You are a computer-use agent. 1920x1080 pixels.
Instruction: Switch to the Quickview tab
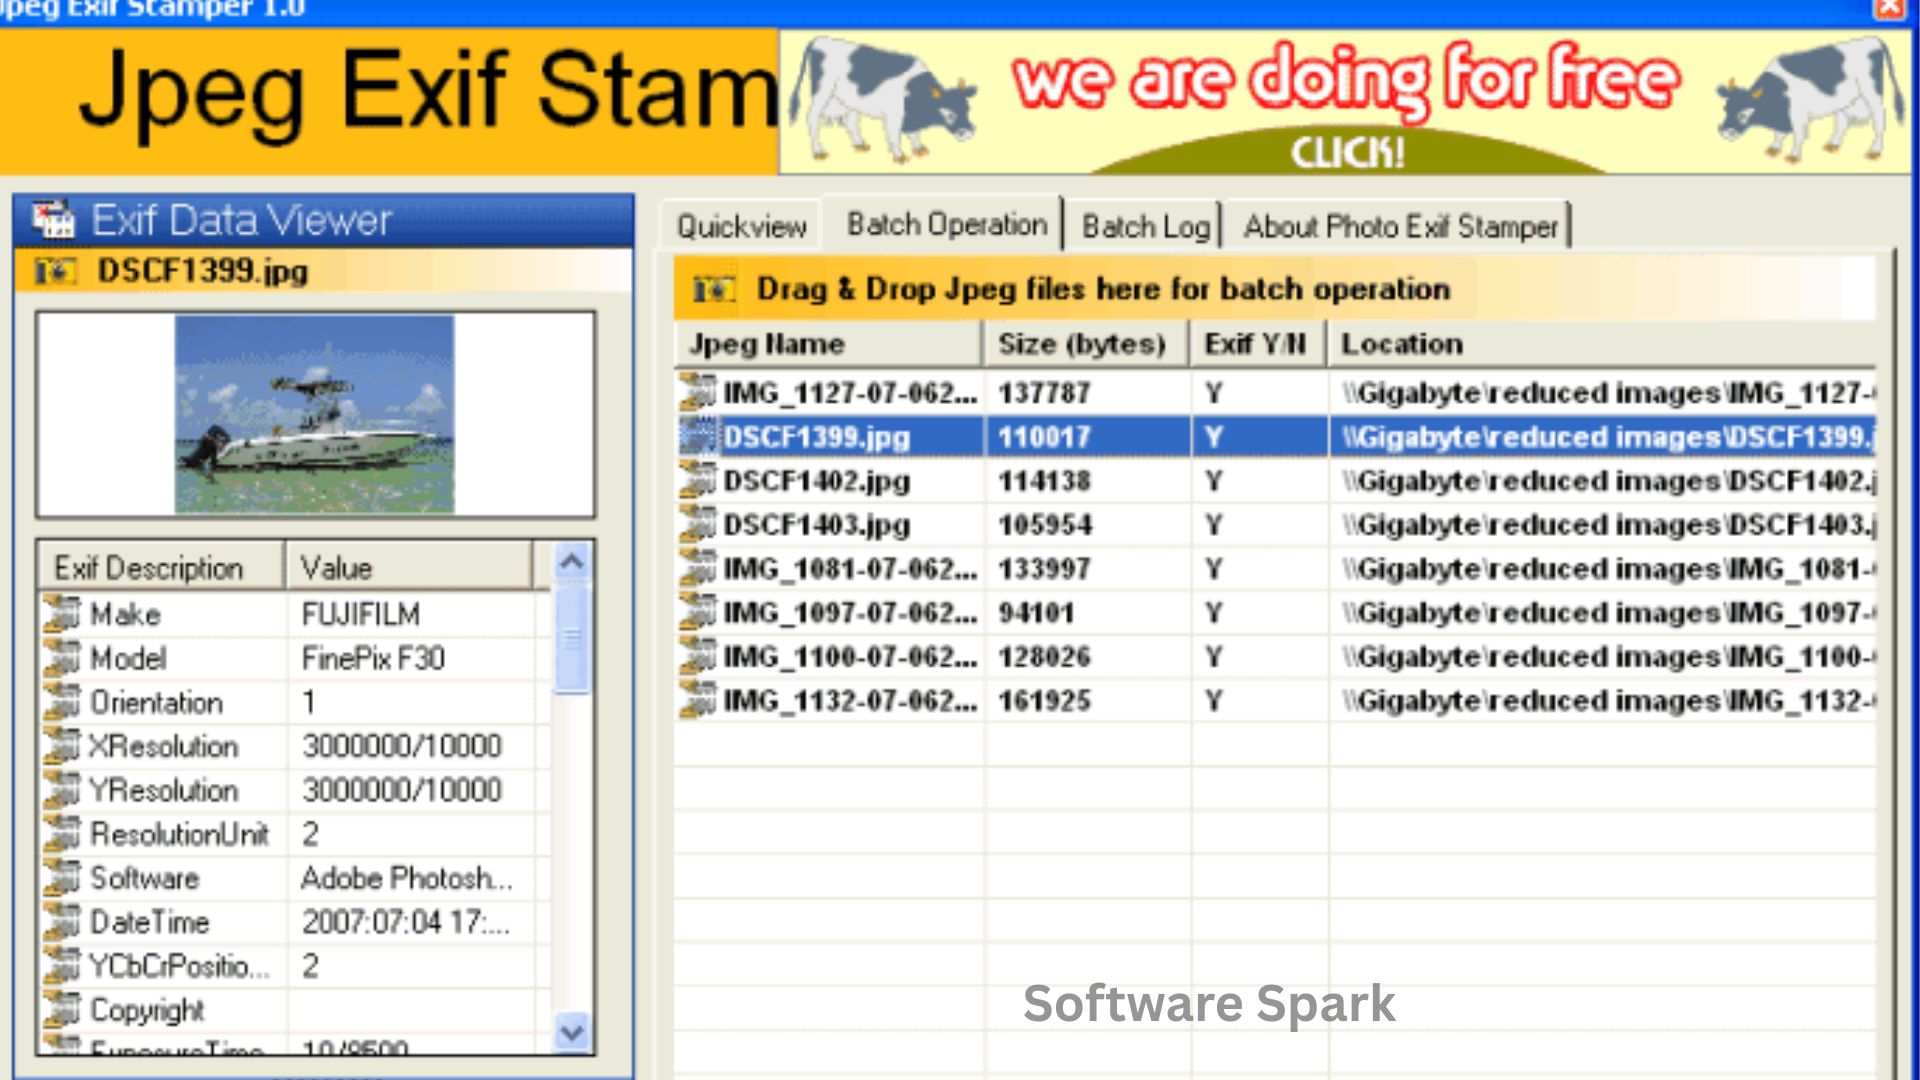[x=741, y=226]
